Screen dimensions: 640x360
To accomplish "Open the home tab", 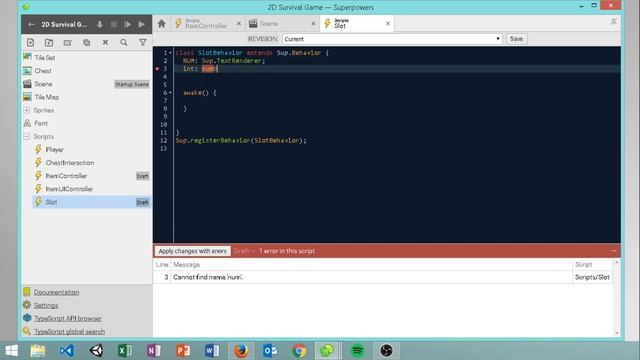I will 162,24.
